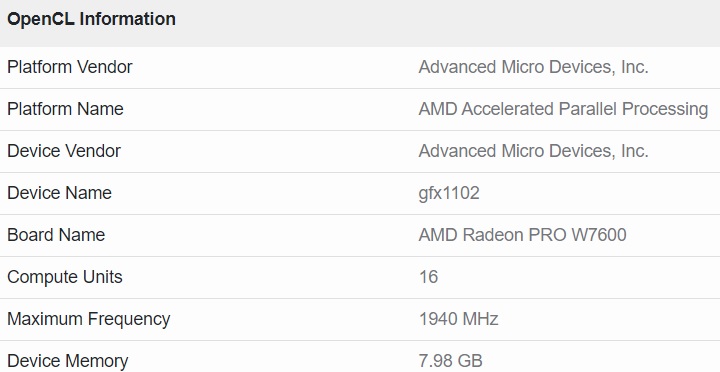Image resolution: width=720 pixels, height=372 pixels.
Task: Select the Platform Name label
Action: (65, 109)
